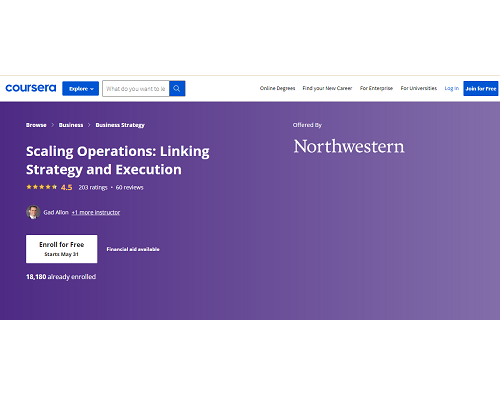Click the five-star rating icons

[42, 187]
